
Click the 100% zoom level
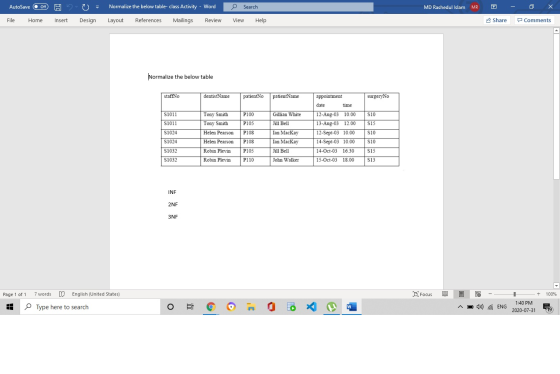click(x=551, y=294)
